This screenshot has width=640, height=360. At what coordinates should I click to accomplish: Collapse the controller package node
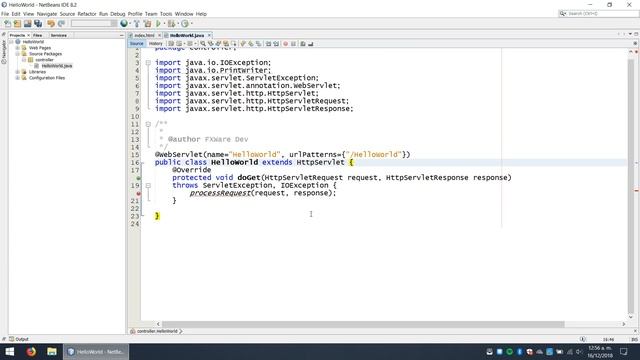coord(24,60)
